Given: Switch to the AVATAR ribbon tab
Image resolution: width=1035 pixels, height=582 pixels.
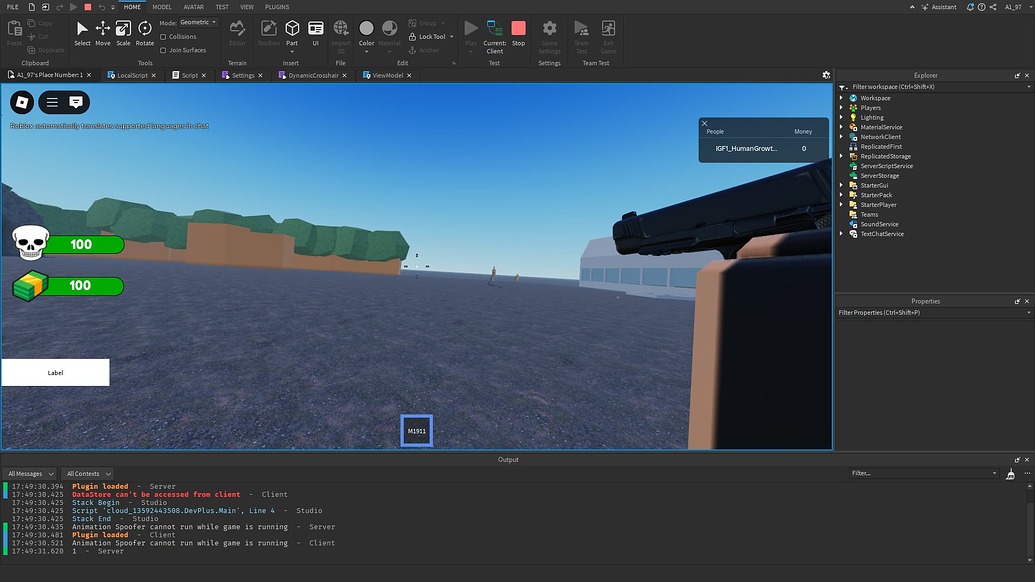Looking at the screenshot, I should click(x=193, y=7).
